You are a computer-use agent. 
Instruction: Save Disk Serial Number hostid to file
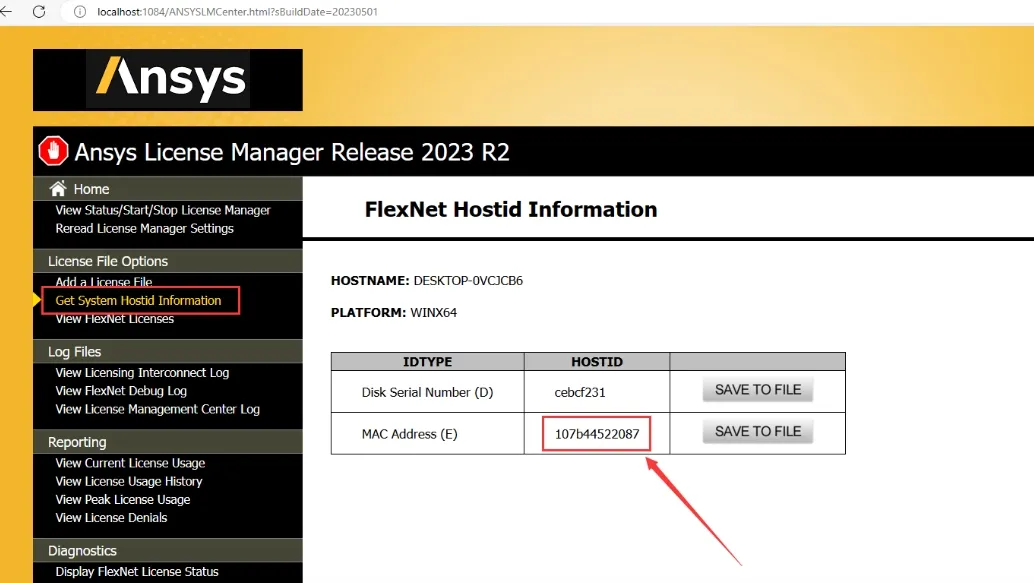tap(758, 390)
